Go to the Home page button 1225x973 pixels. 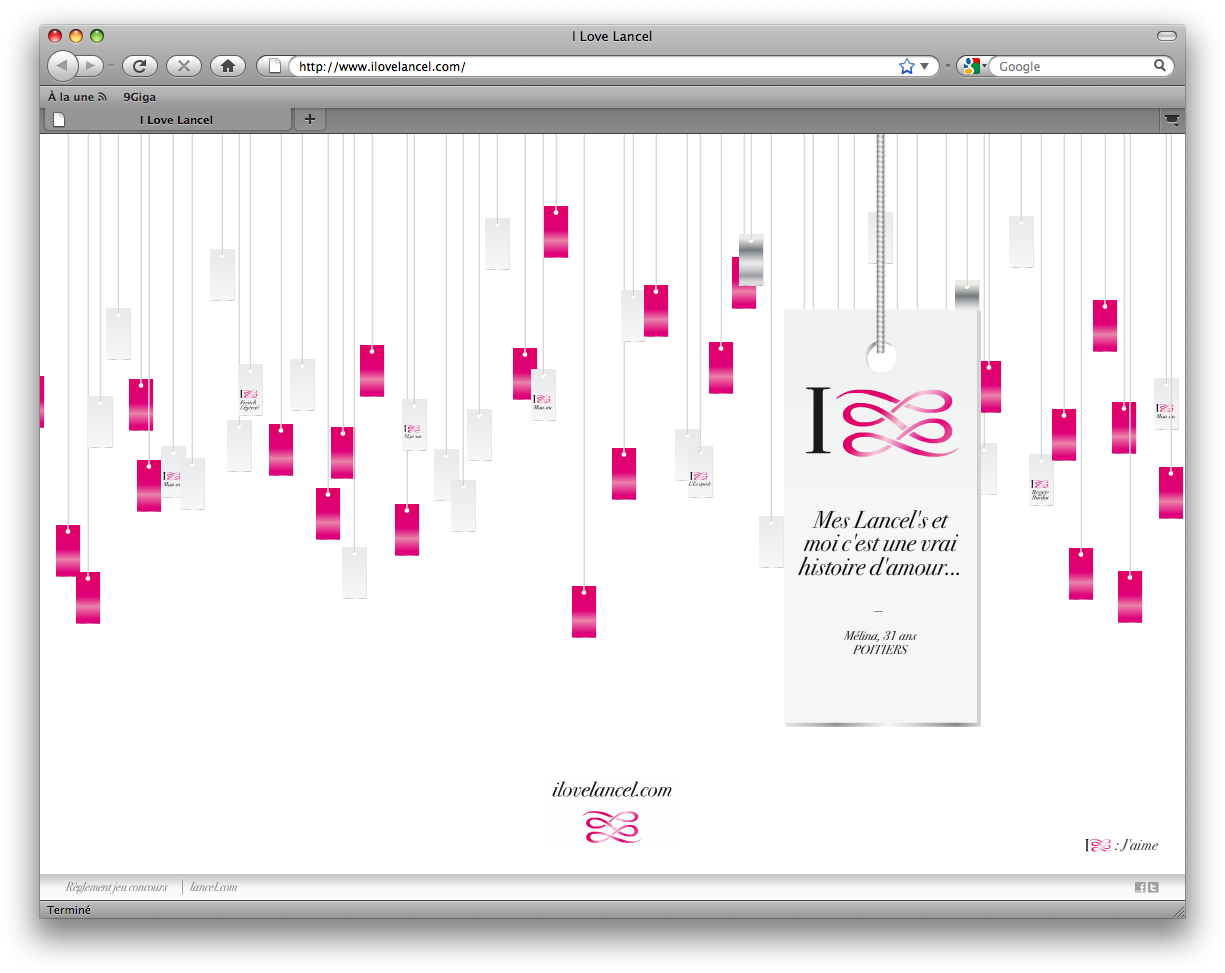[x=228, y=66]
